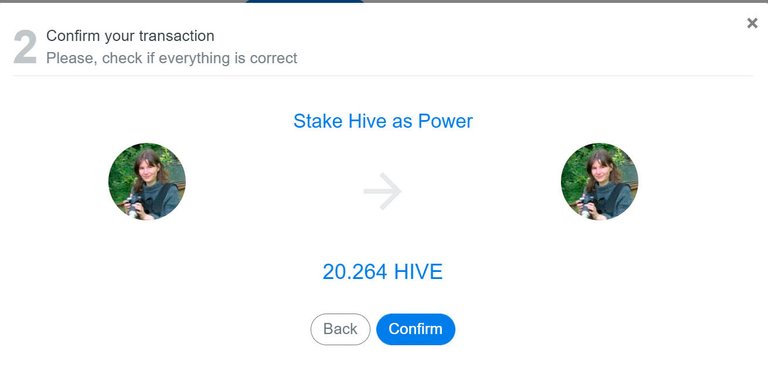The height and width of the screenshot is (365, 768).
Task: Click the word "Power" in the heading
Action: pos(445,121)
